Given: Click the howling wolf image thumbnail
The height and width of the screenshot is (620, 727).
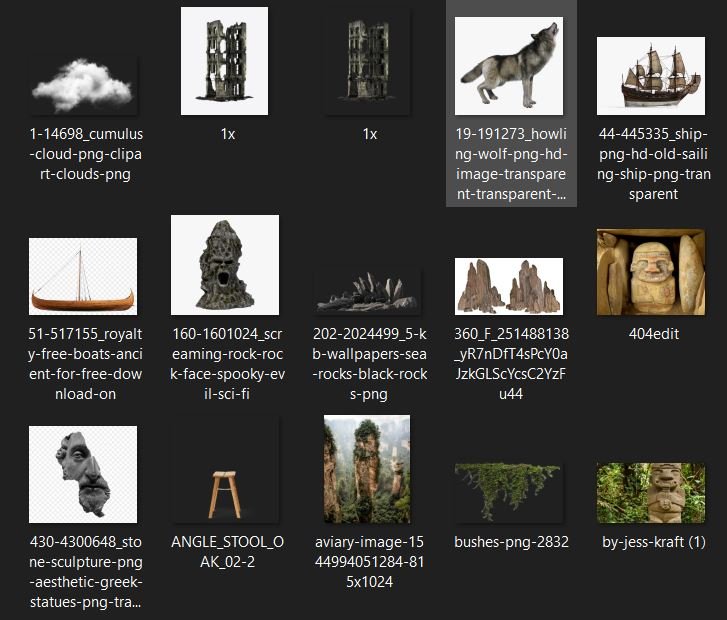Looking at the screenshot, I should click(509, 66).
